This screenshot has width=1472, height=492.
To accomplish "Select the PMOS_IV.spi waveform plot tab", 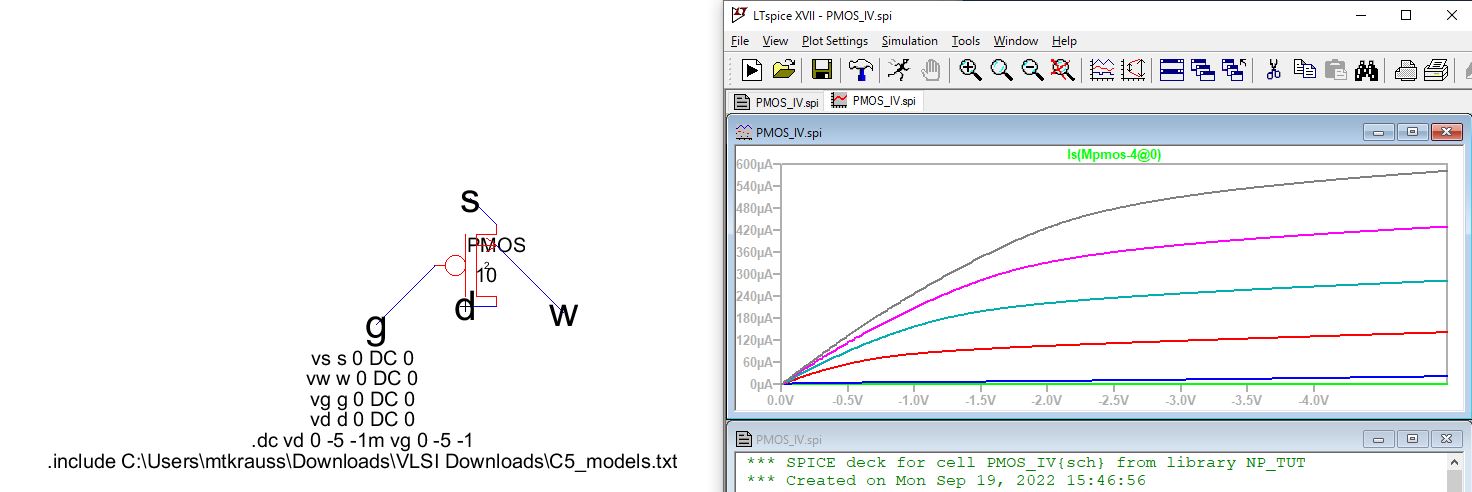I will click(875, 101).
